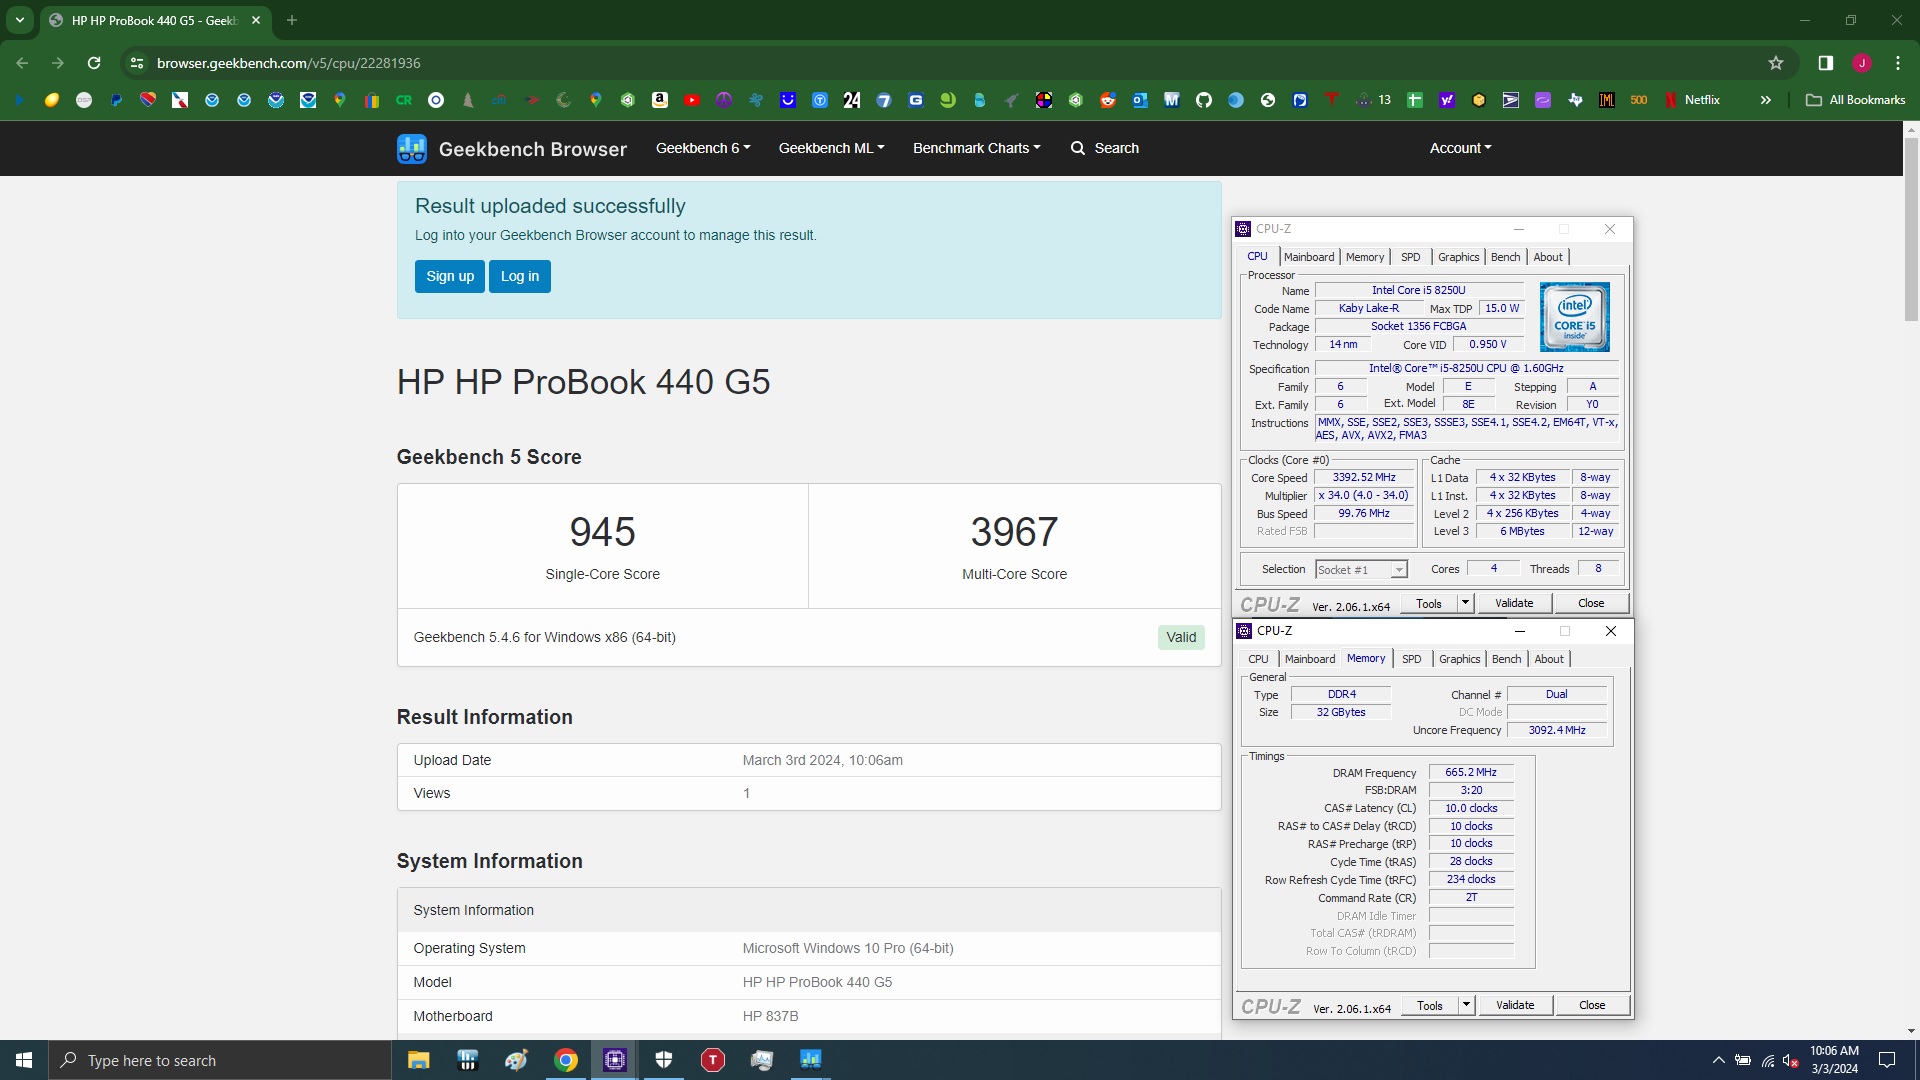Image resolution: width=1920 pixels, height=1080 pixels.
Task: Switch to Memory tab in upper CPU-Z
Action: (1365, 257)
